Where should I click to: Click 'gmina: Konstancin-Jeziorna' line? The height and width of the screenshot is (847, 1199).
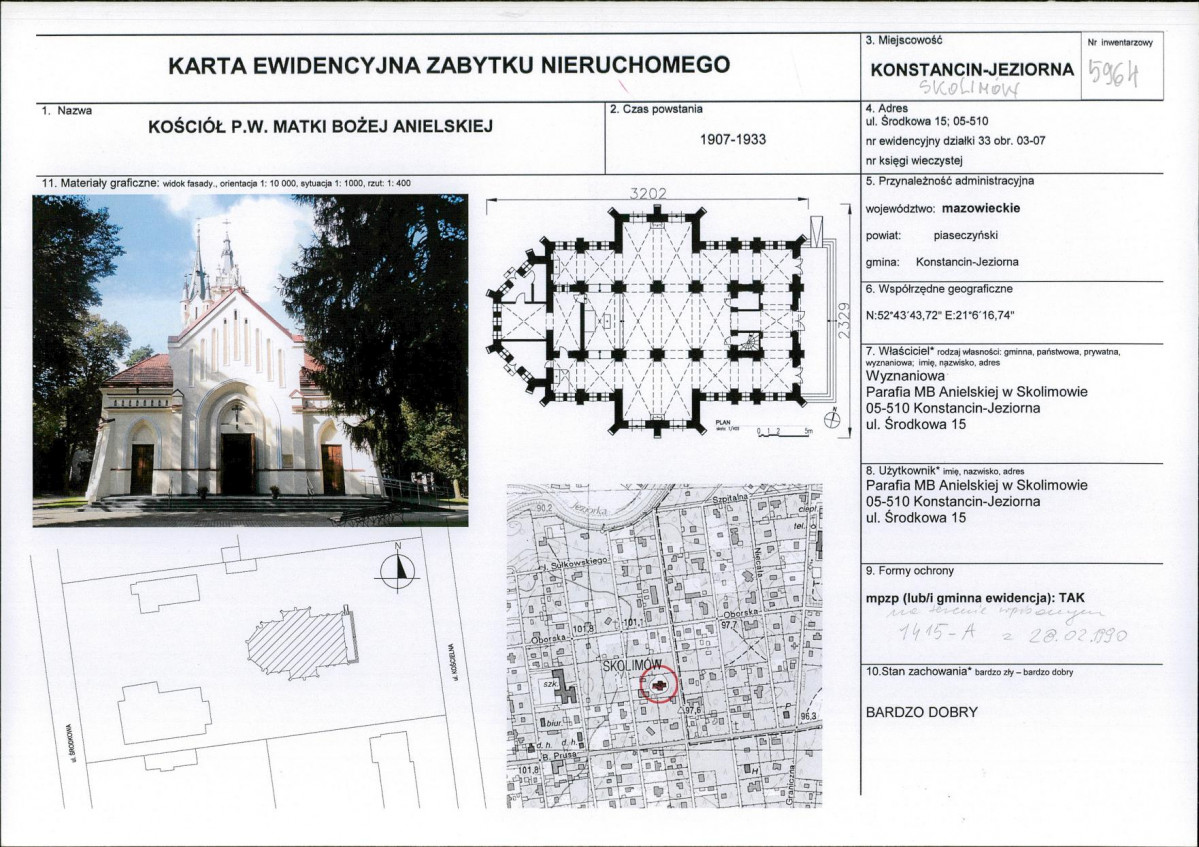[x=942, y=261]
